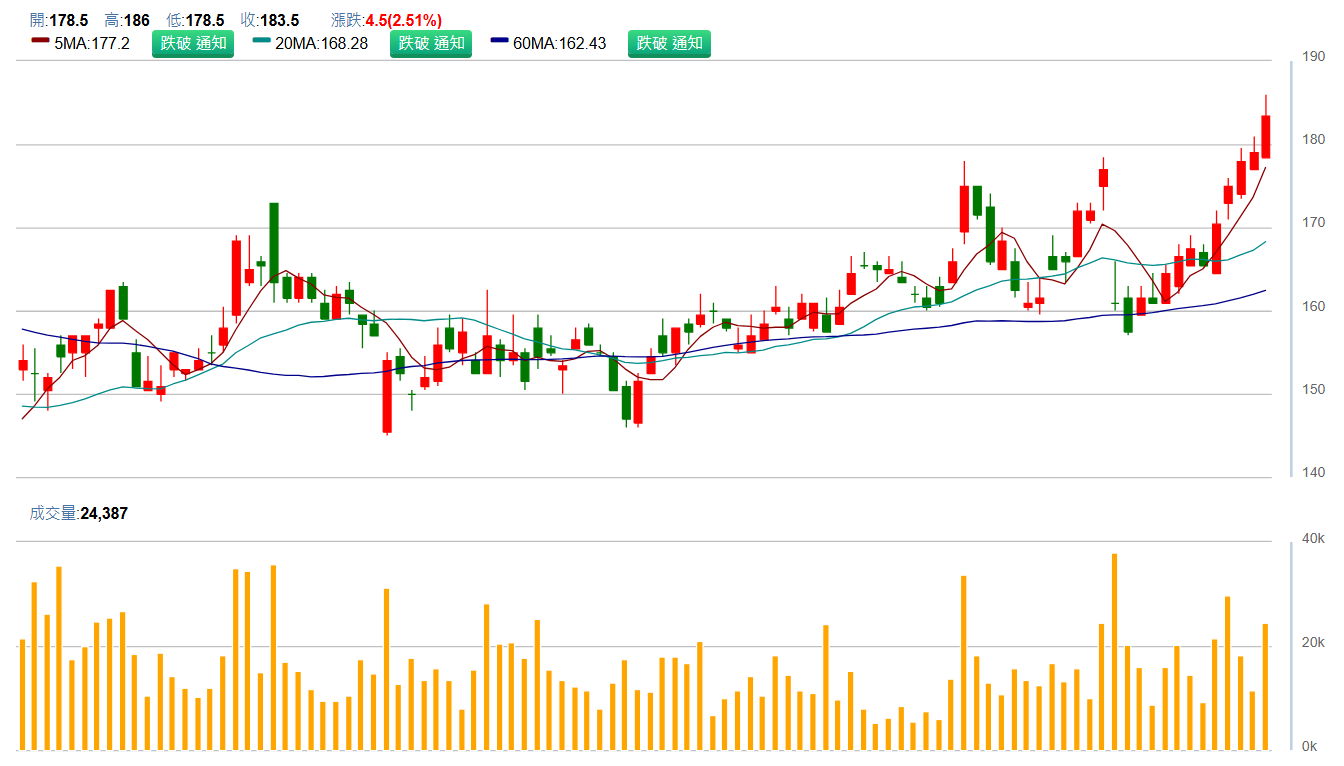Select the rightmost orange volume bar

pos(1265,686)
